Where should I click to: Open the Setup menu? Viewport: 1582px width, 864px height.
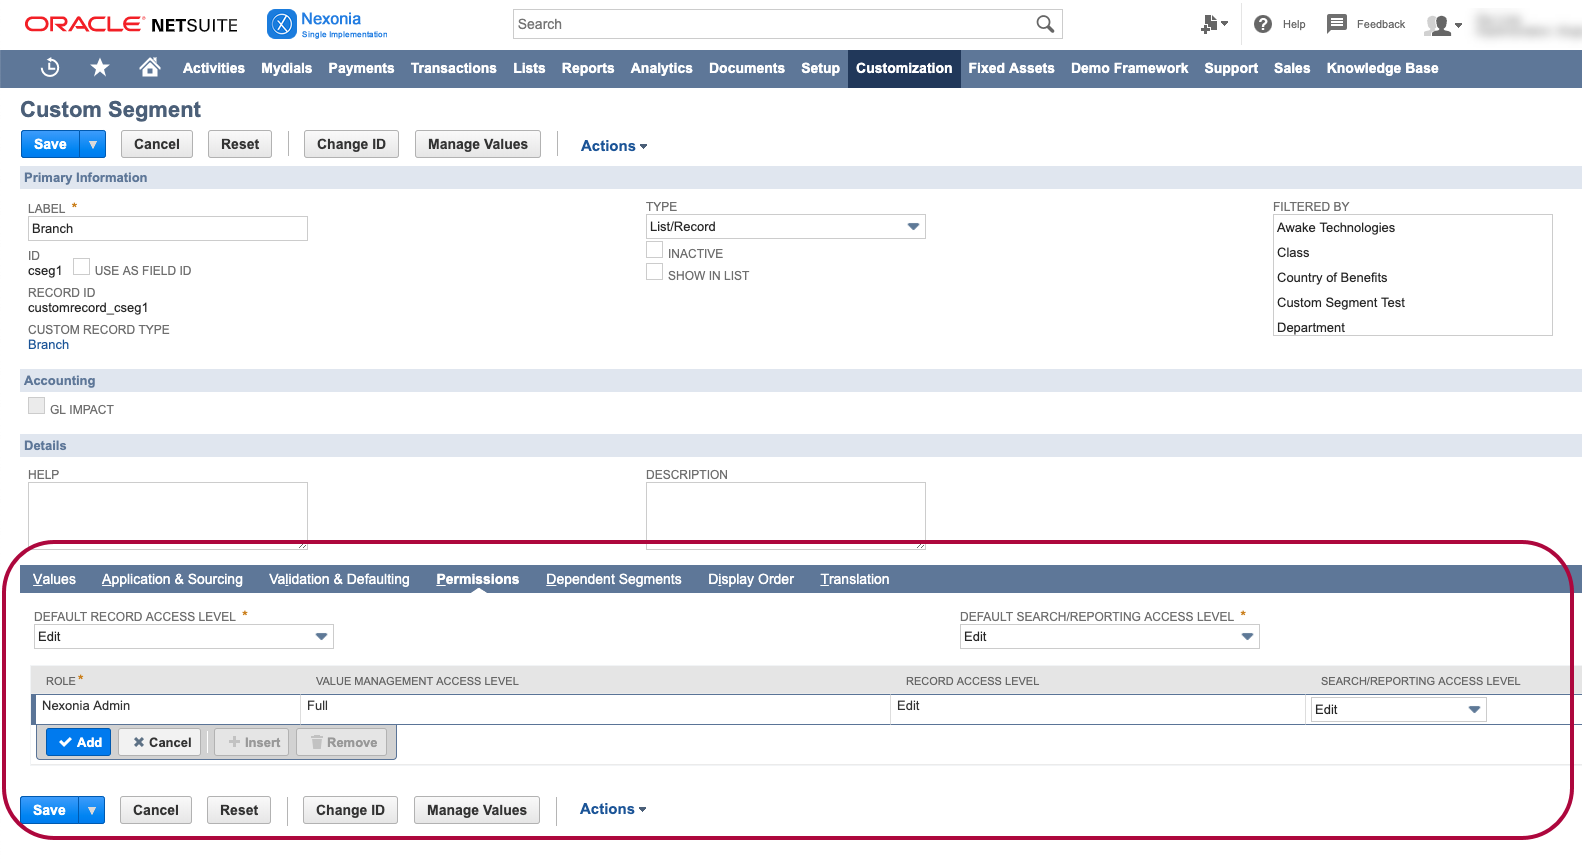(x=820, y=68)
